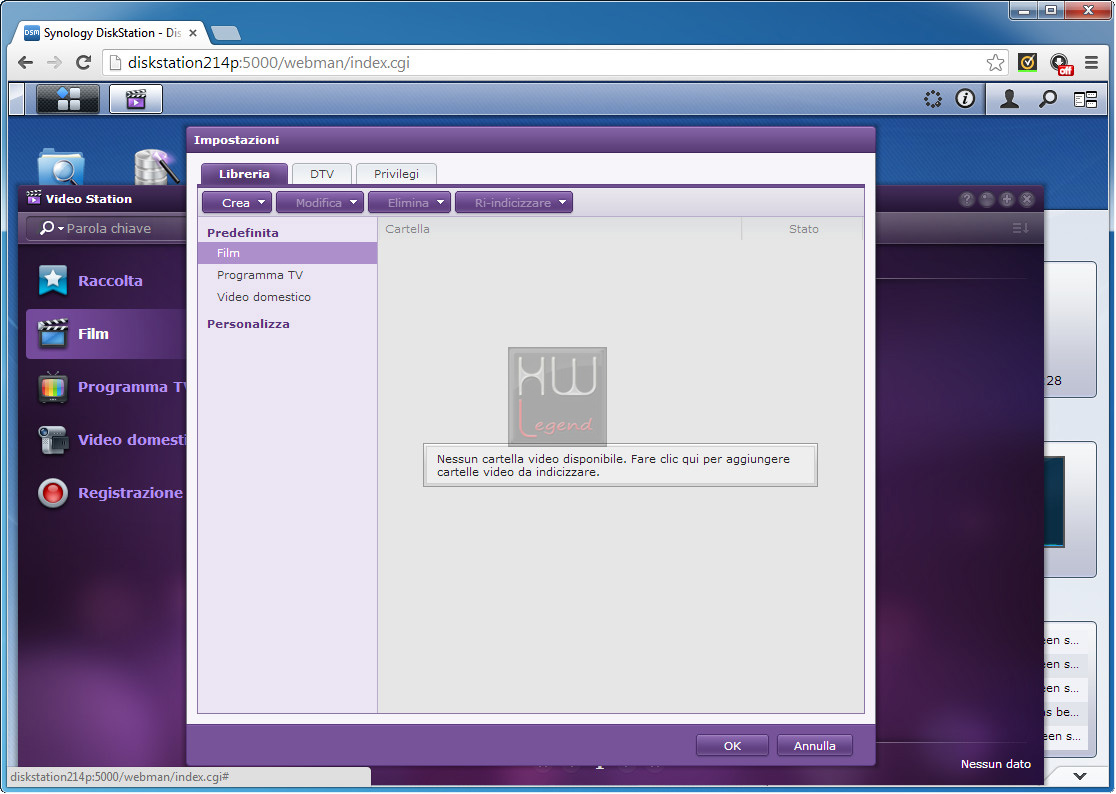Viewport: 1116px width, 794px height.
Task: Open the File Station desktop icon
Action: [x=61, y=168]
